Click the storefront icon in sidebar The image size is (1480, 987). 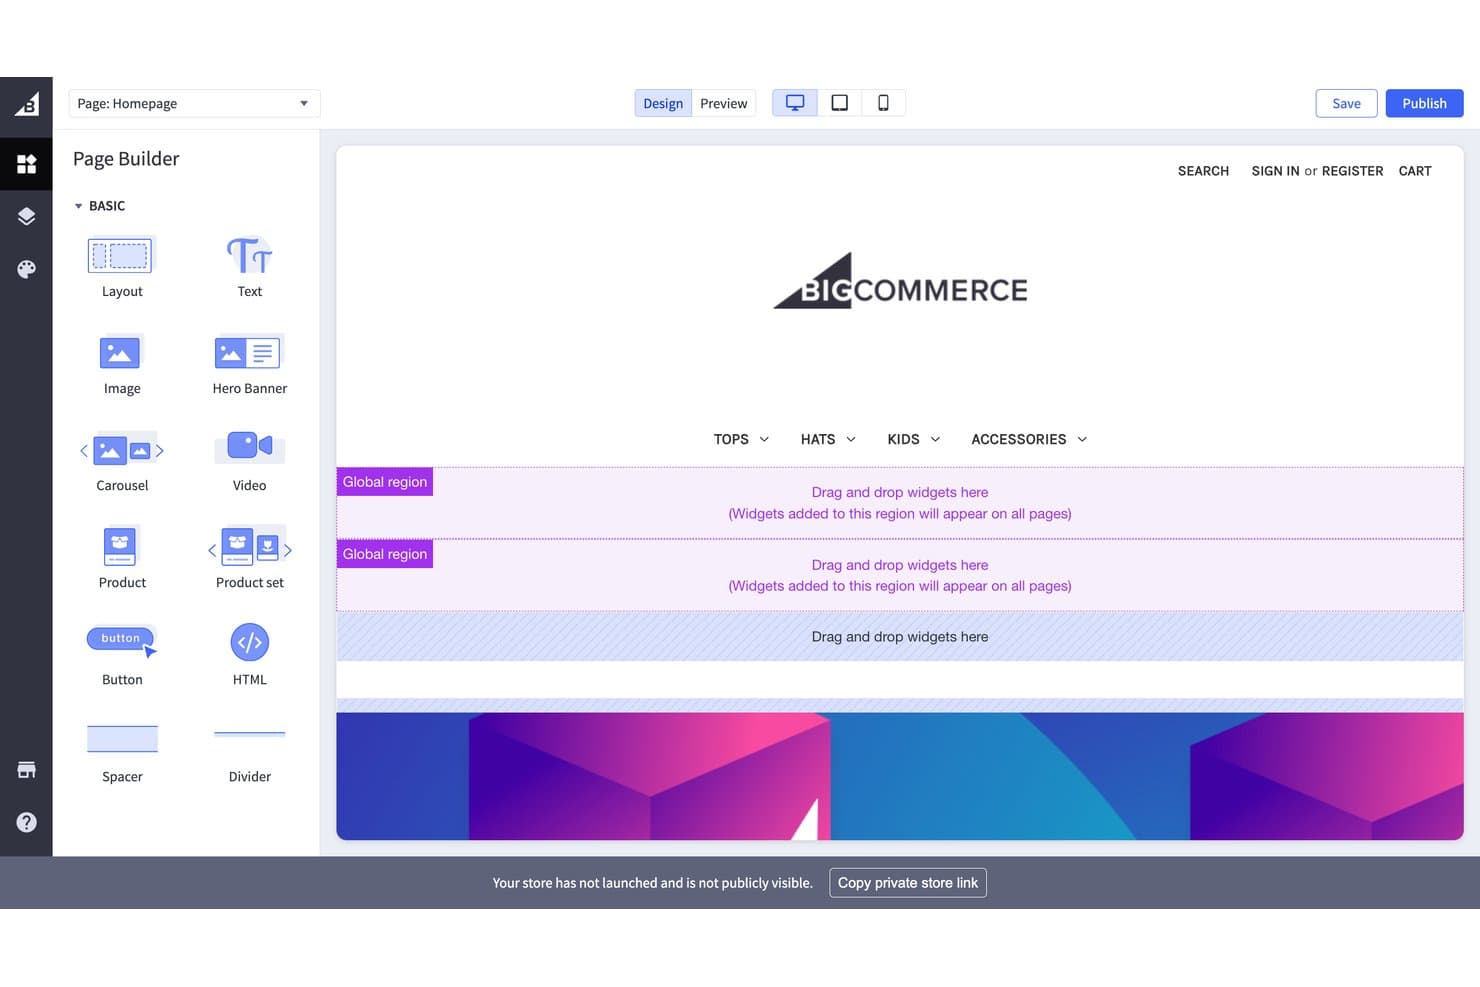26,769
